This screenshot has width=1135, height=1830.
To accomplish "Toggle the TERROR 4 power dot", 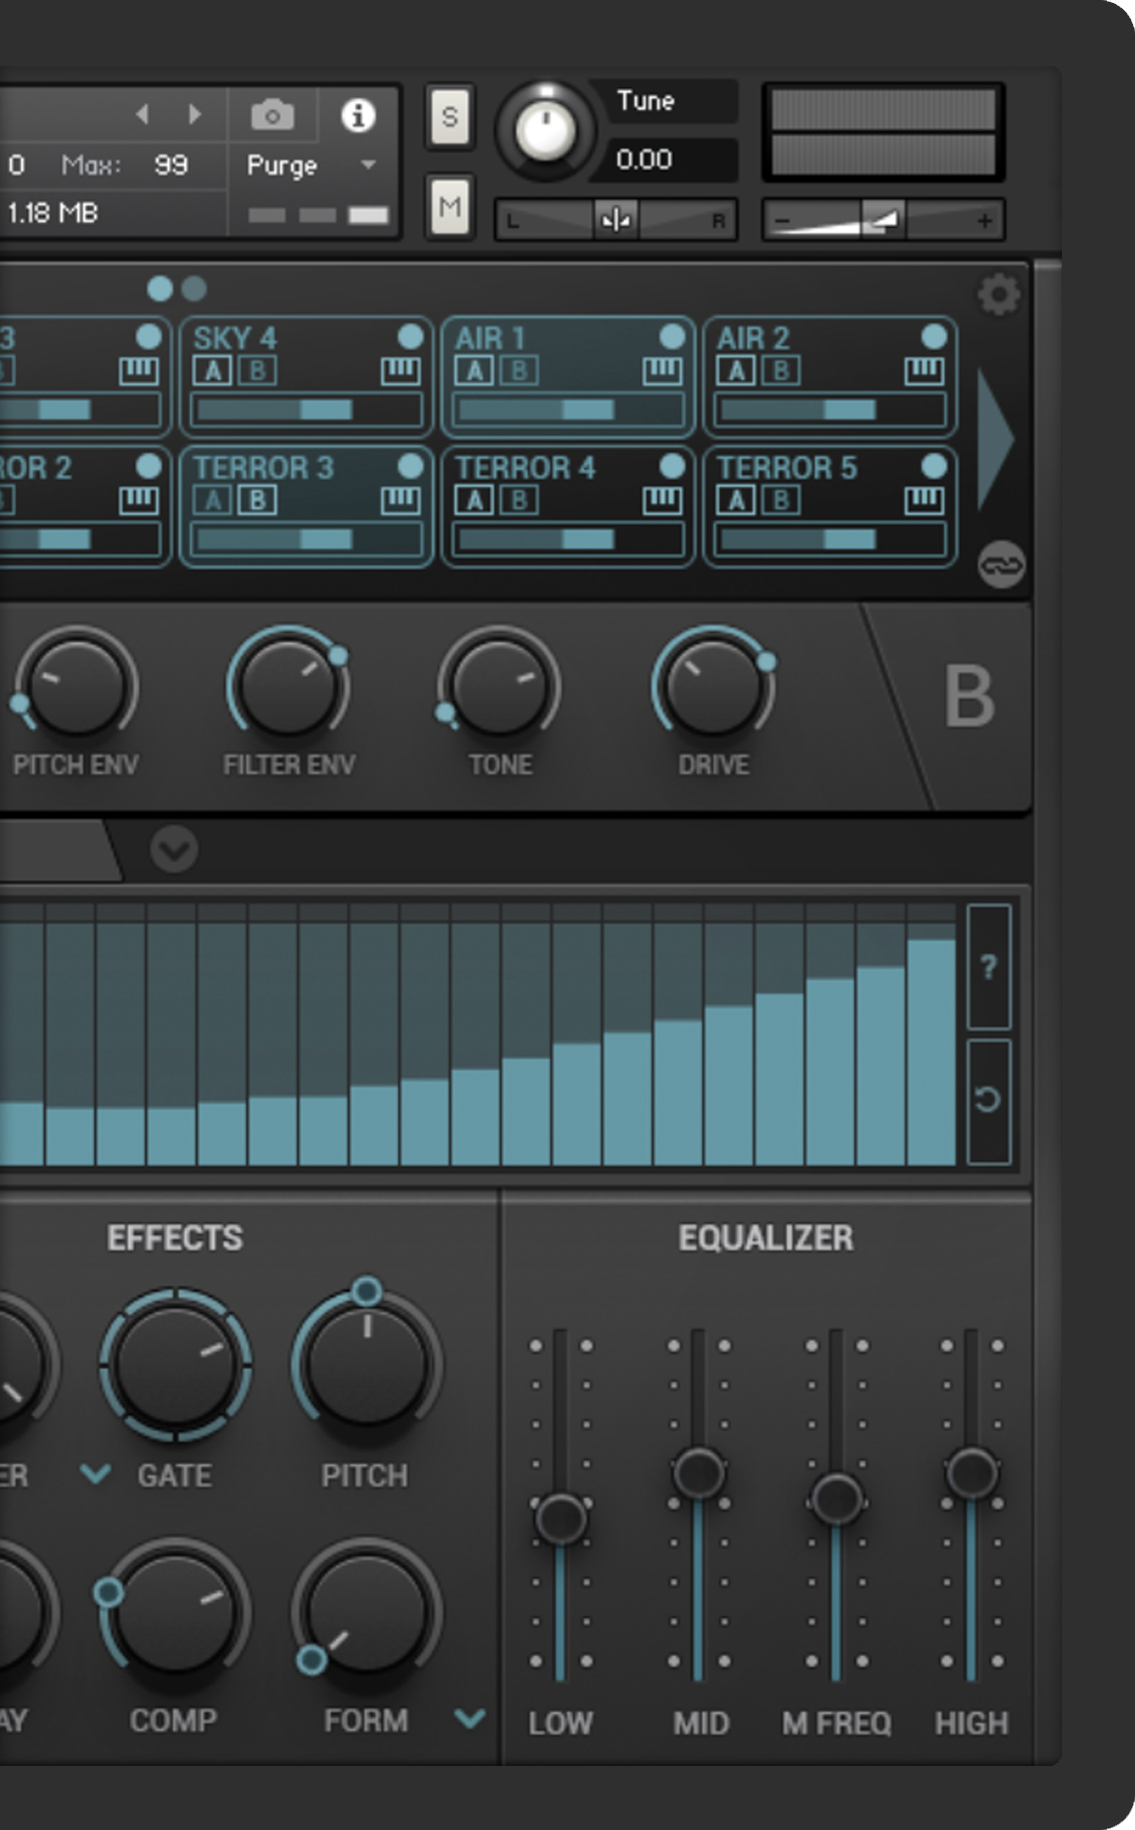I will pos(672,466).
